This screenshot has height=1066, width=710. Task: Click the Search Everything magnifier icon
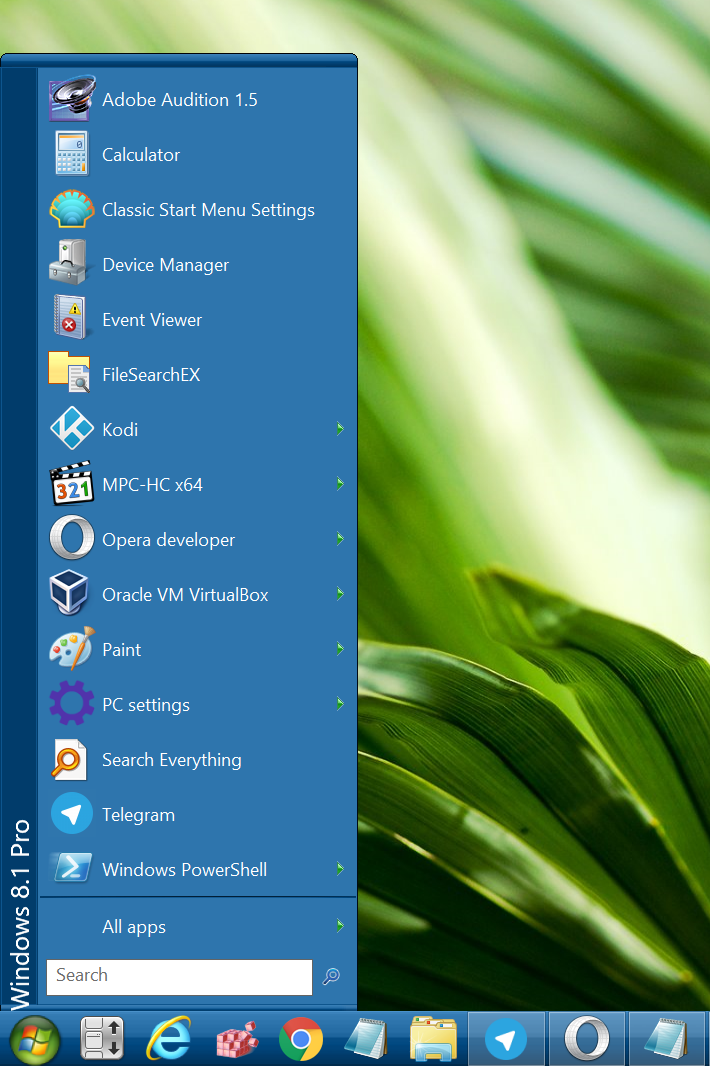tap(69, 759)
